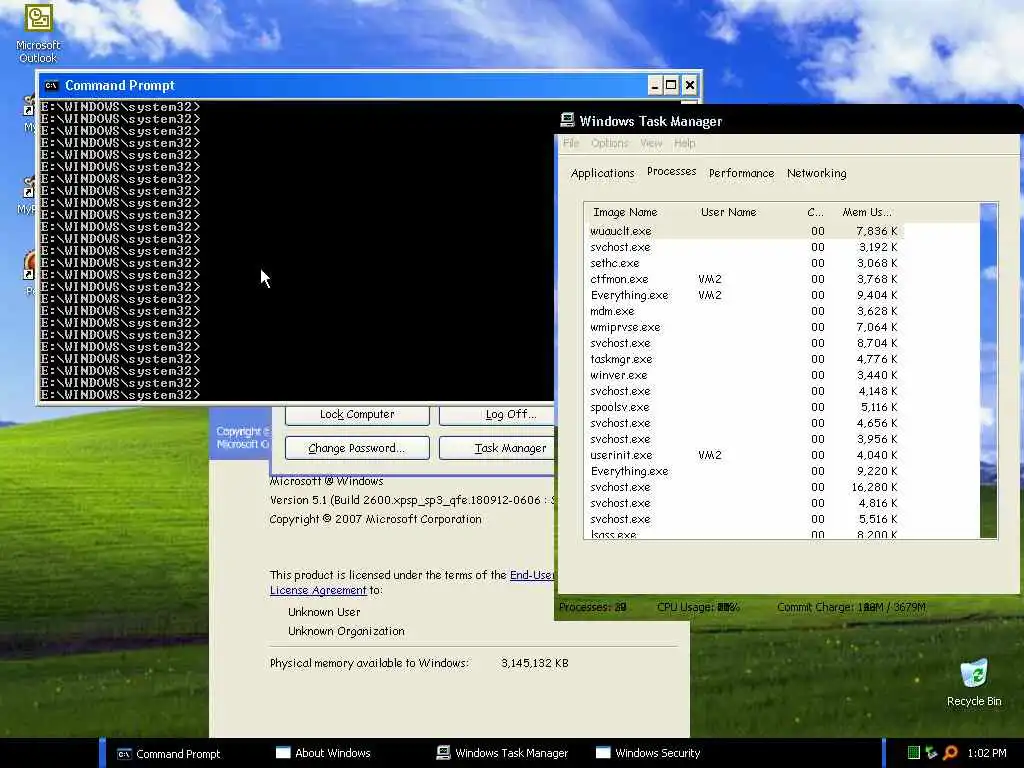
Task: Select the ctfmon.exe process row
Action: click(744, 279)
